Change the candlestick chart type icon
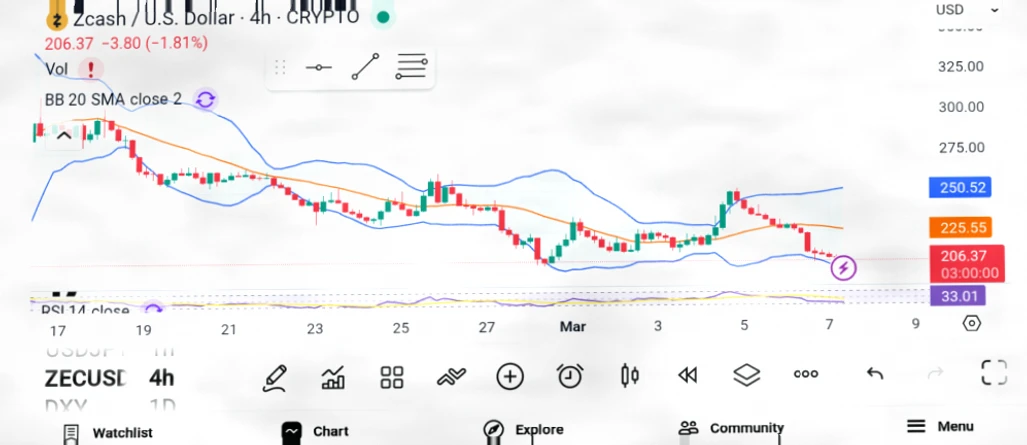 point(629,376)
